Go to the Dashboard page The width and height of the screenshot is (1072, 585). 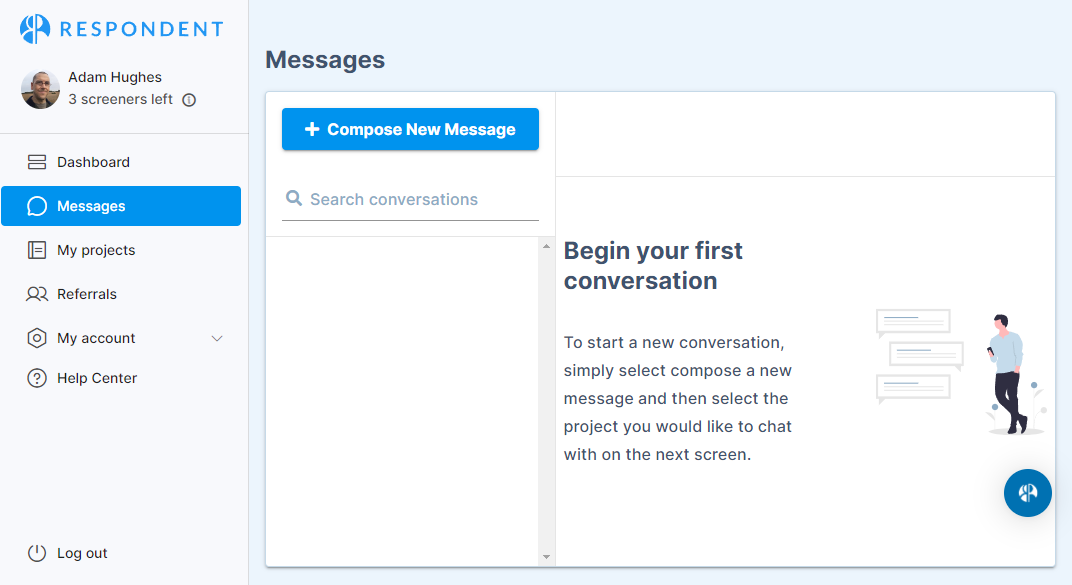(93, 162)
